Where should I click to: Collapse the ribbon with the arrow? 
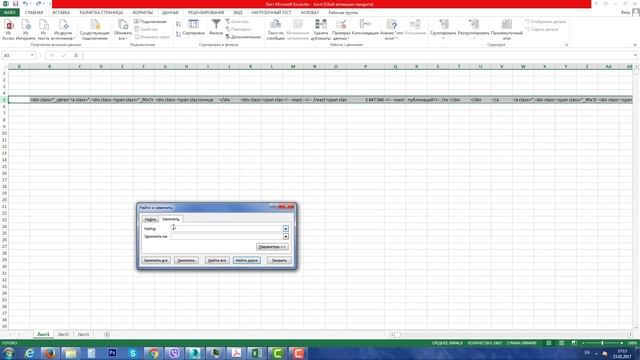coord(635,45)
